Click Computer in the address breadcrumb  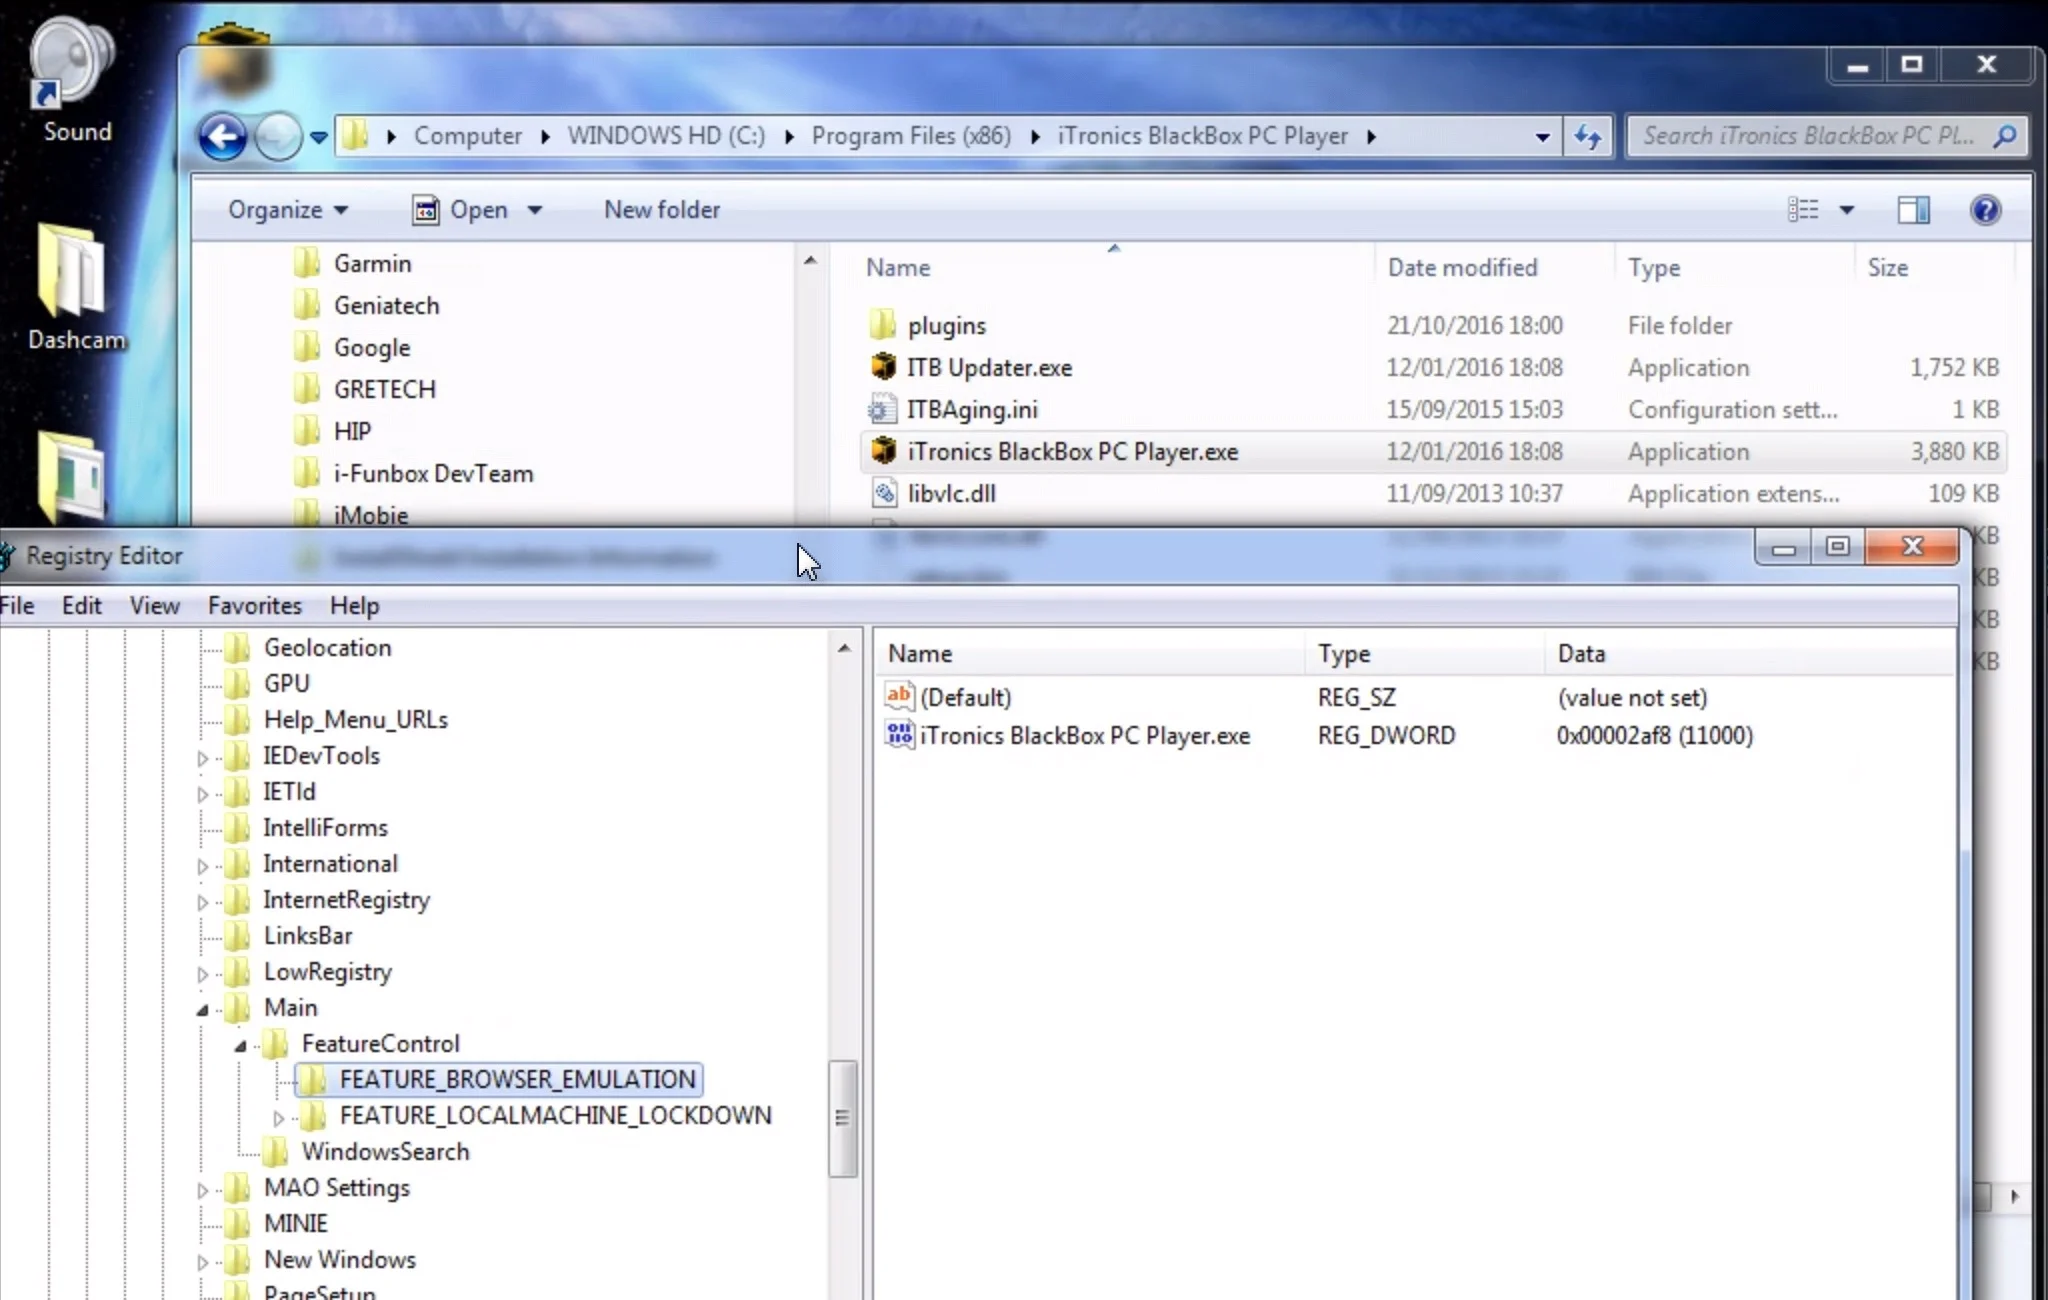[467, 136]
